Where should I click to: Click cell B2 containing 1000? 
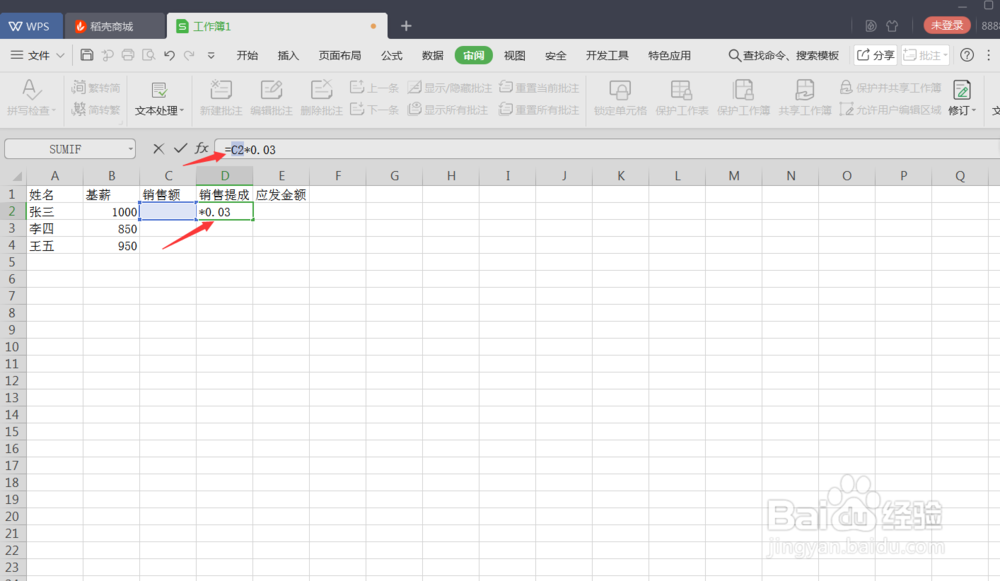click(111, 212)
